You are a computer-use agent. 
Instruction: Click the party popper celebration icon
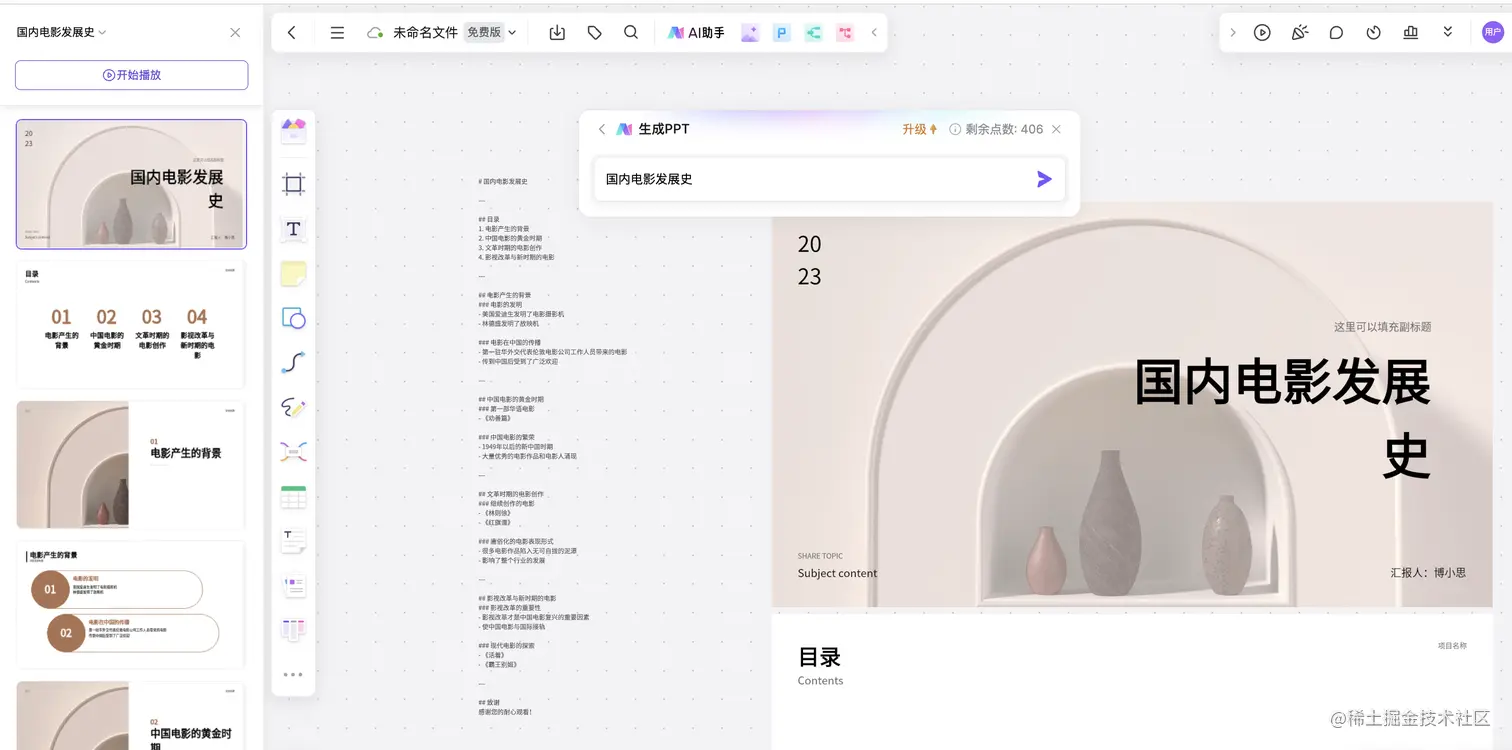tap(1299, 32)
